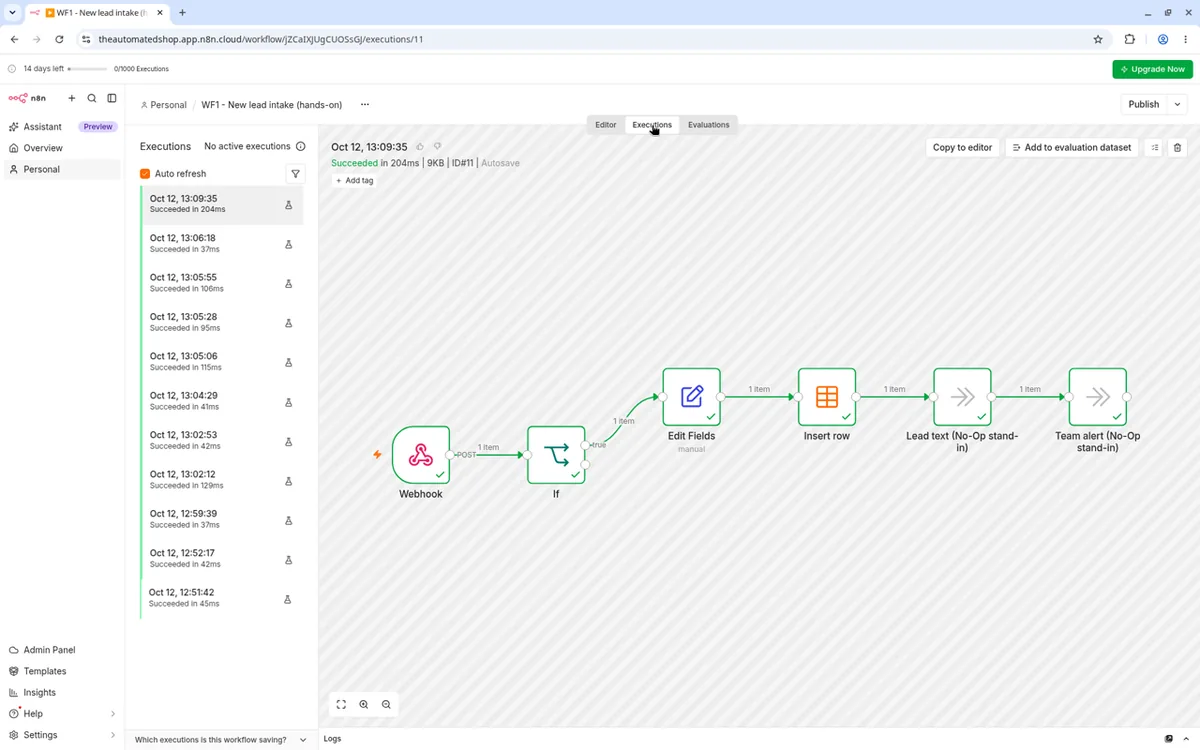Select execution Oct 12, 13:02:12
Screen dimensions: 1200x750
click(222, 480)
